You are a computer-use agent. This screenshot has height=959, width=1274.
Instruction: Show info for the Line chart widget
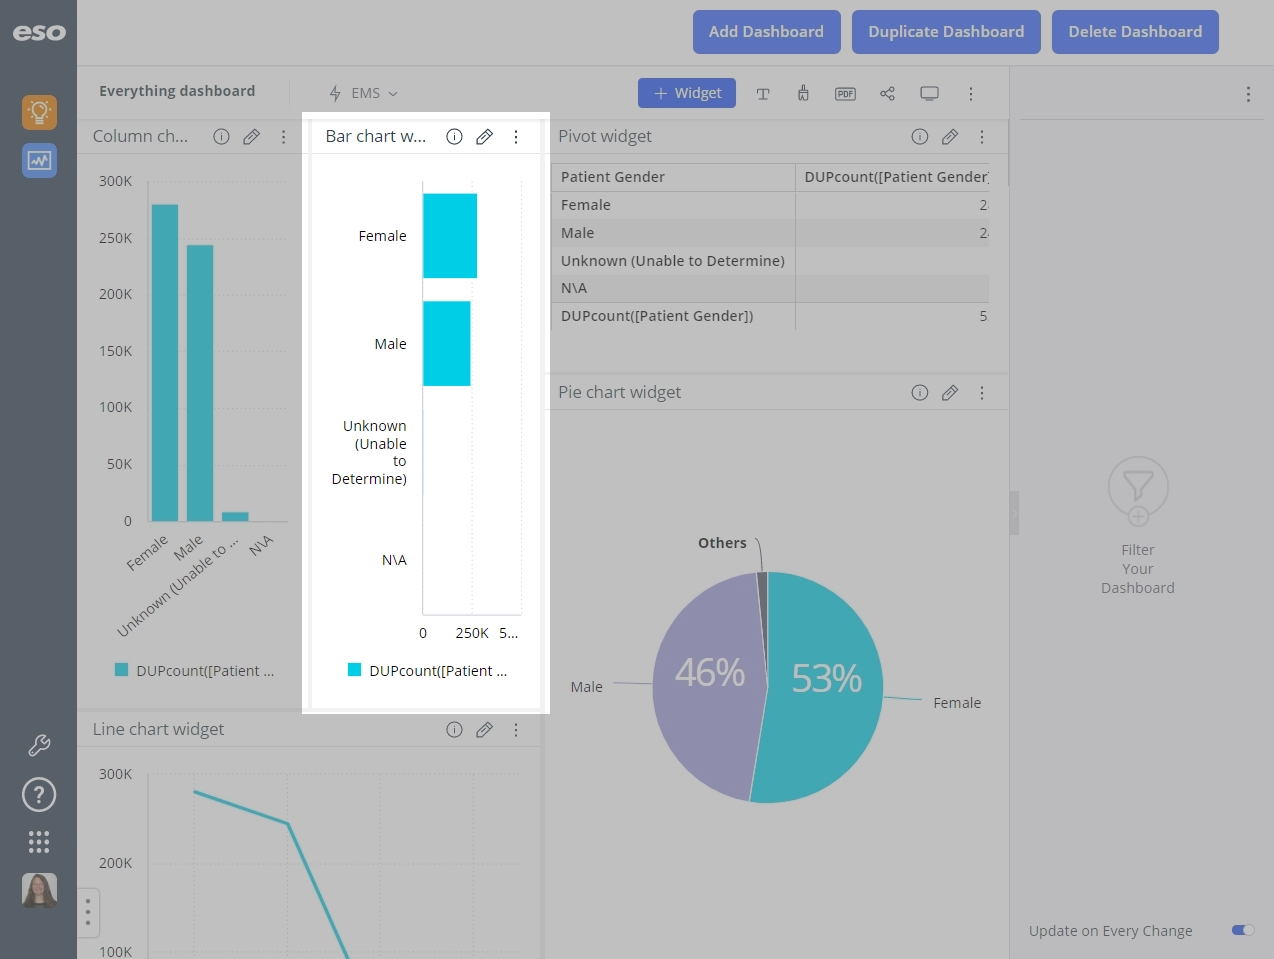pos(454,730)
